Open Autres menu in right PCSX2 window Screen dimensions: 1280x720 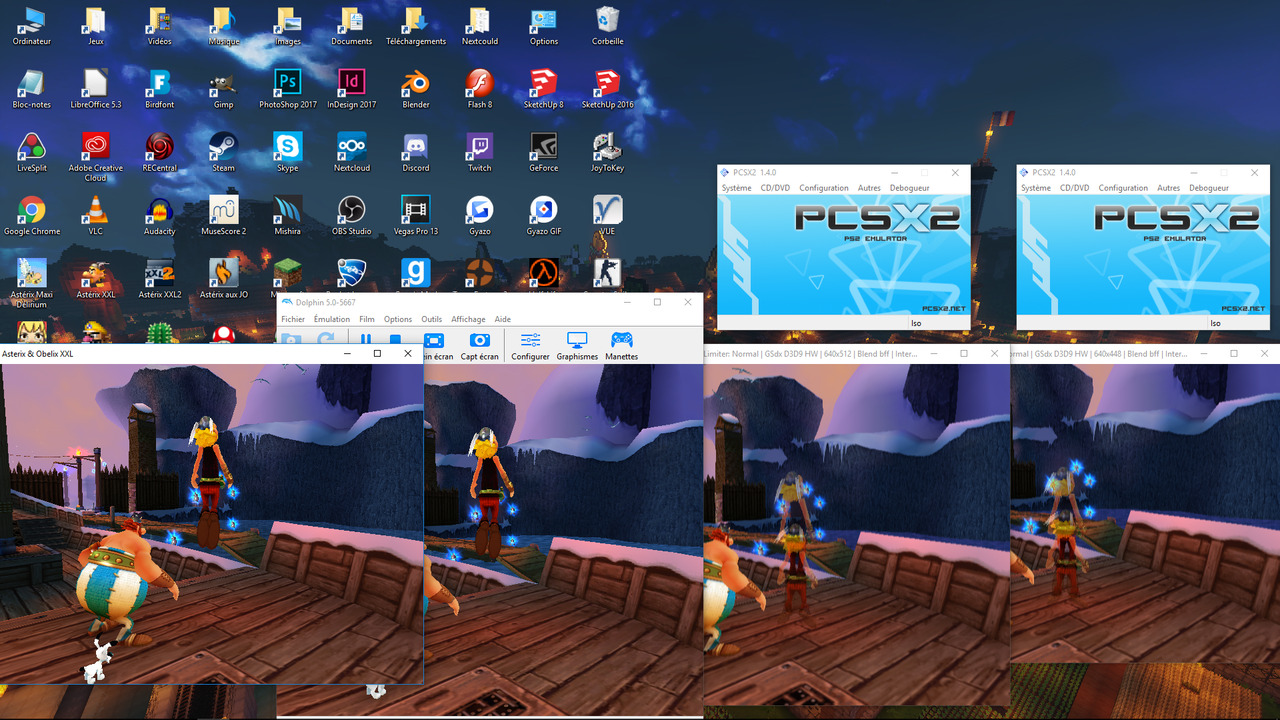(1169, 188)
